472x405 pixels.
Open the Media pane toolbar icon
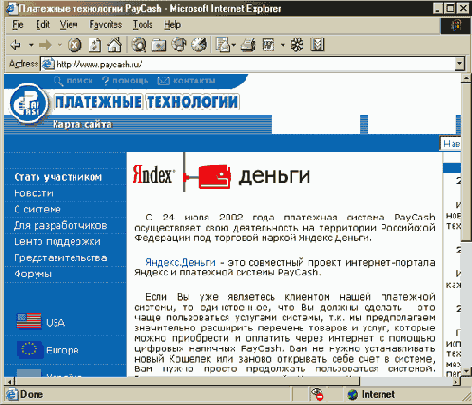coord(179,44)
